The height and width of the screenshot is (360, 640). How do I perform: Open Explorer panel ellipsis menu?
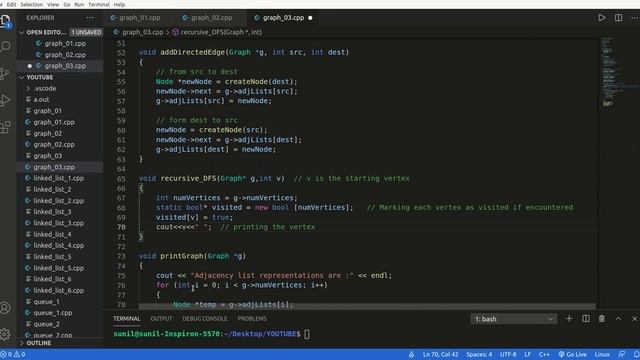coord(90,18)
